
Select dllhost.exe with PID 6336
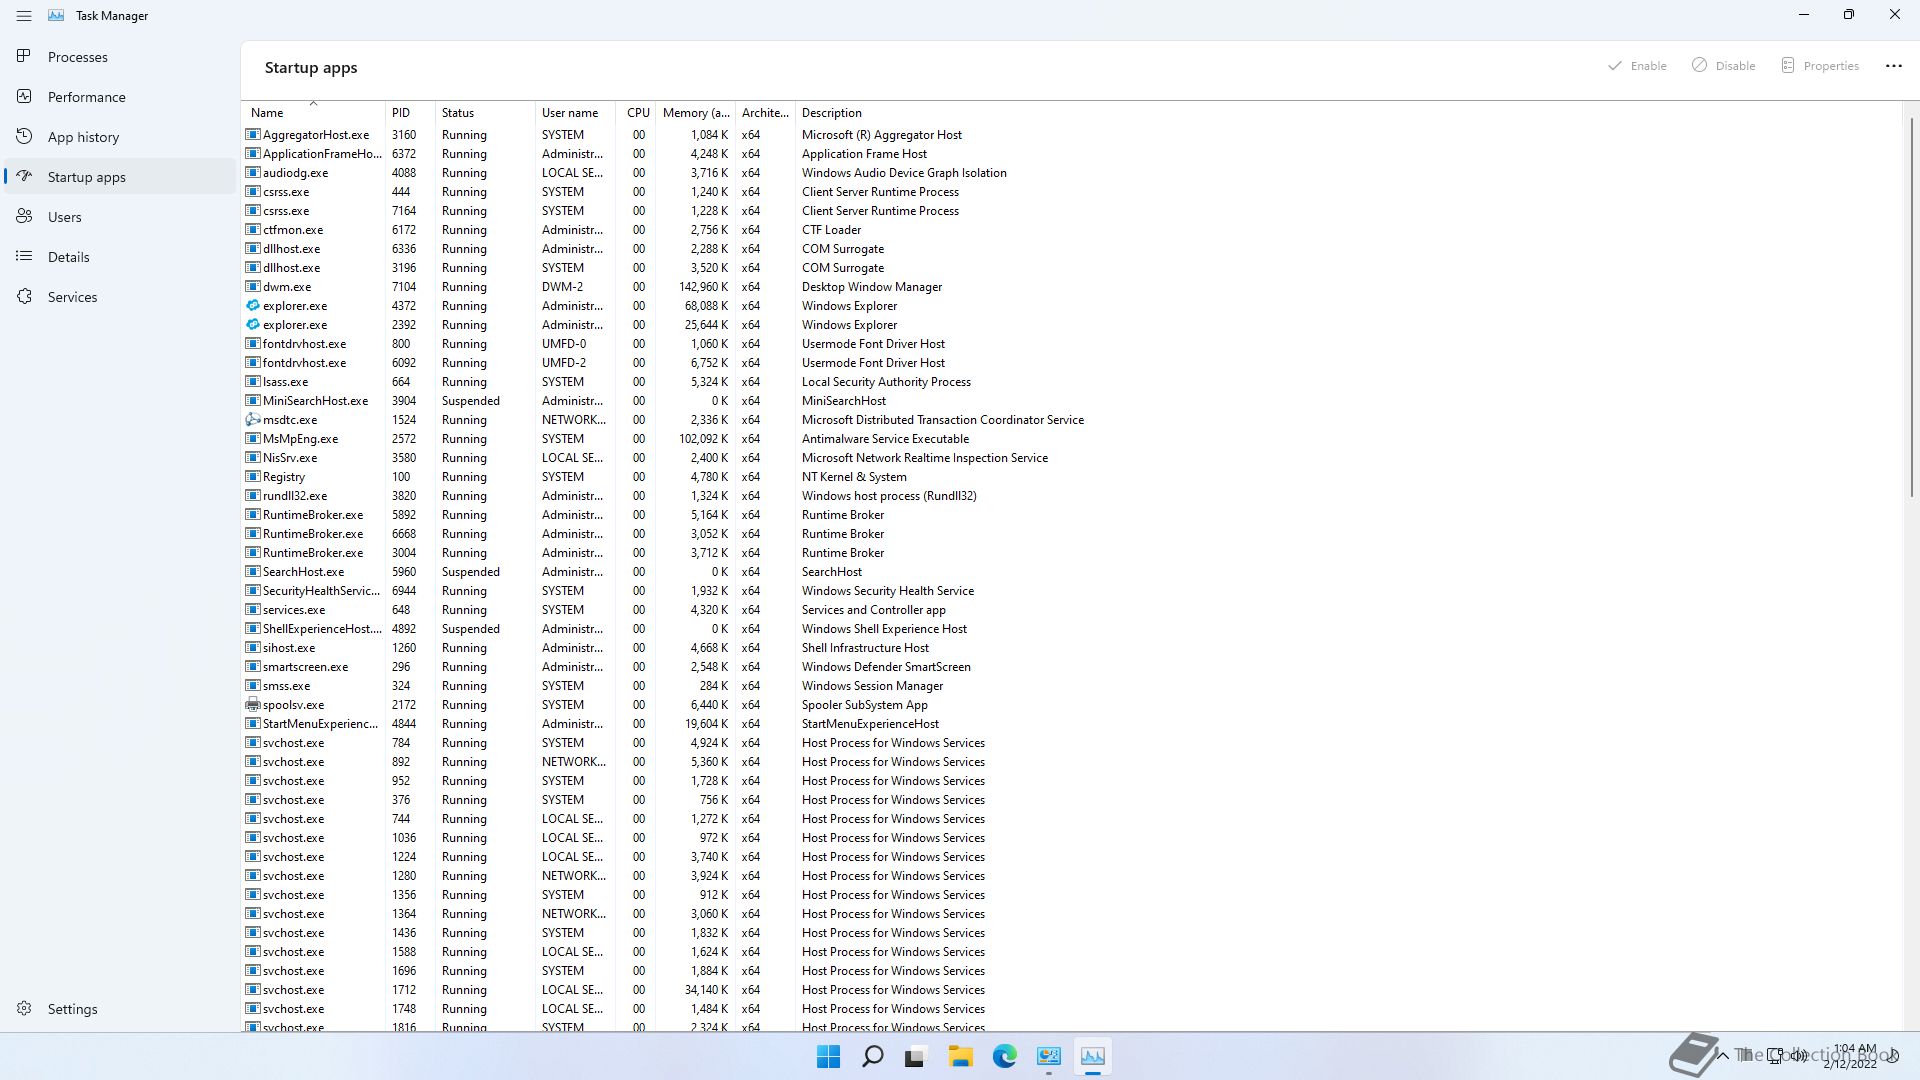click(x=1072, y=249)
